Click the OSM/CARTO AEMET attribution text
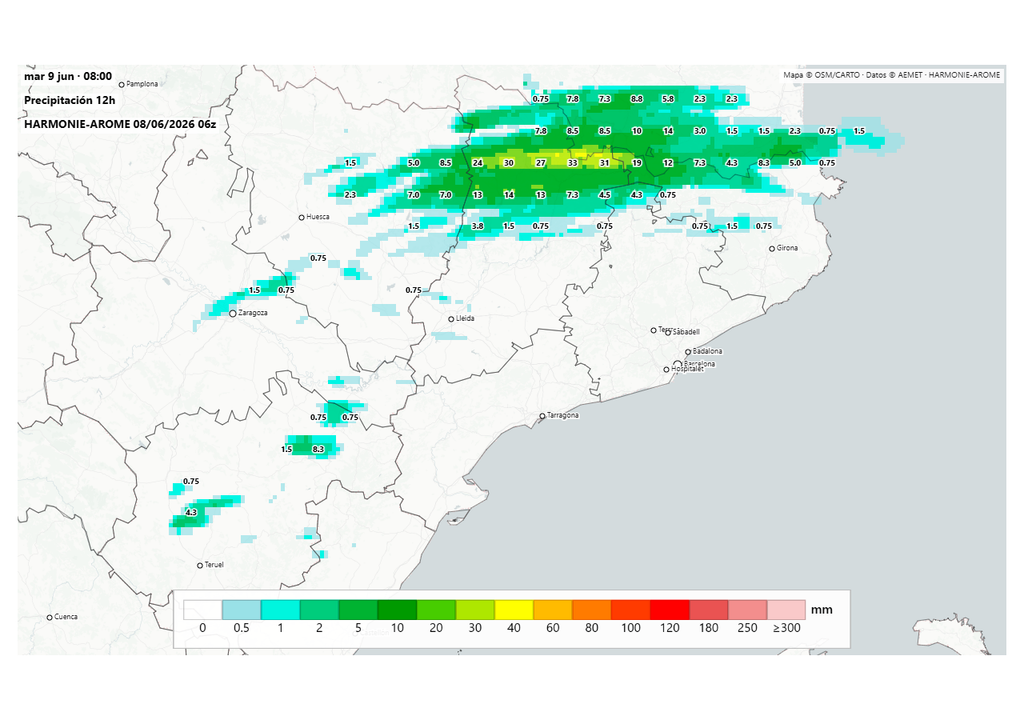1024x720 pixels. pos(891,75)
